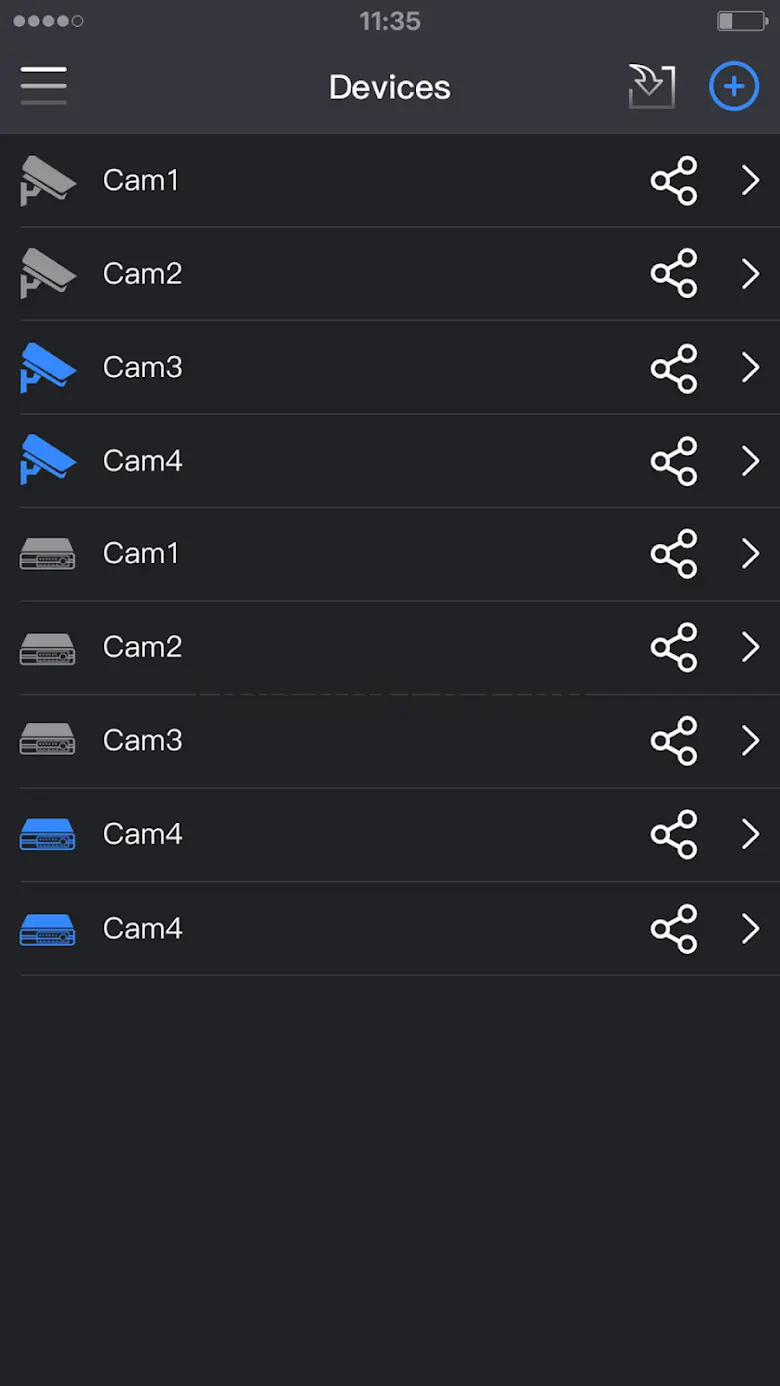This screenshot has height=1386, width=780.
Task: Open chevron for blue camera Cam4
Action: (x=750, y=461)
